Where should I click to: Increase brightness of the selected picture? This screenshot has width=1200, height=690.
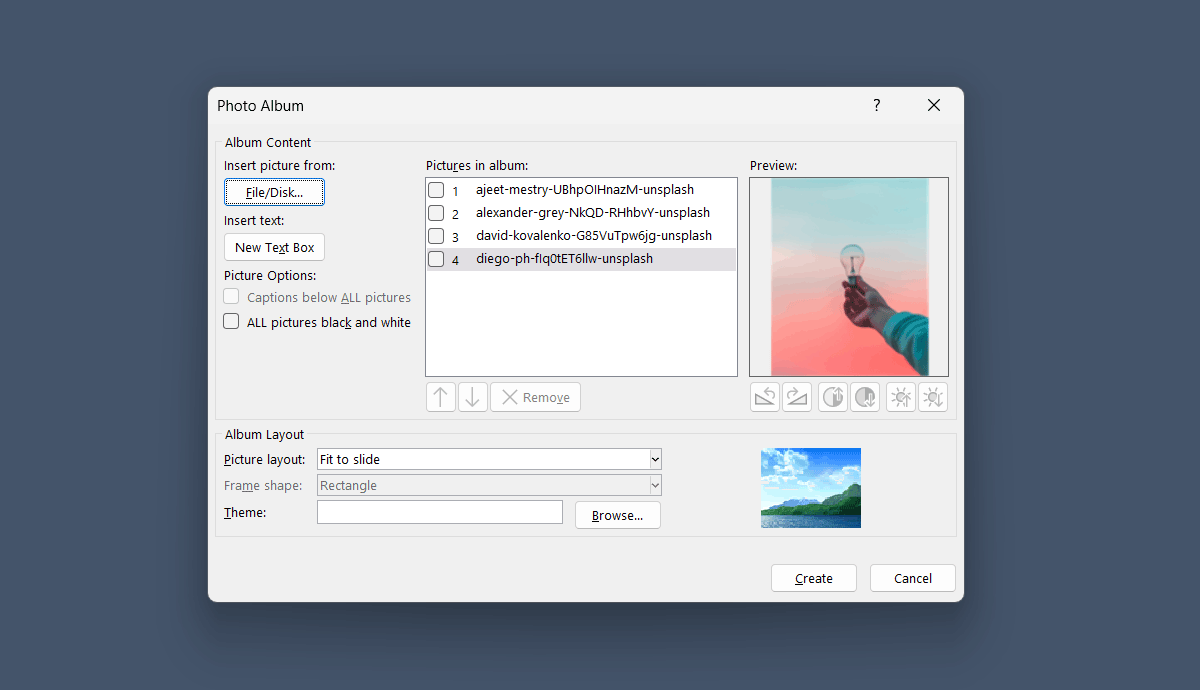pyautogui.click(x=900, y=397)
